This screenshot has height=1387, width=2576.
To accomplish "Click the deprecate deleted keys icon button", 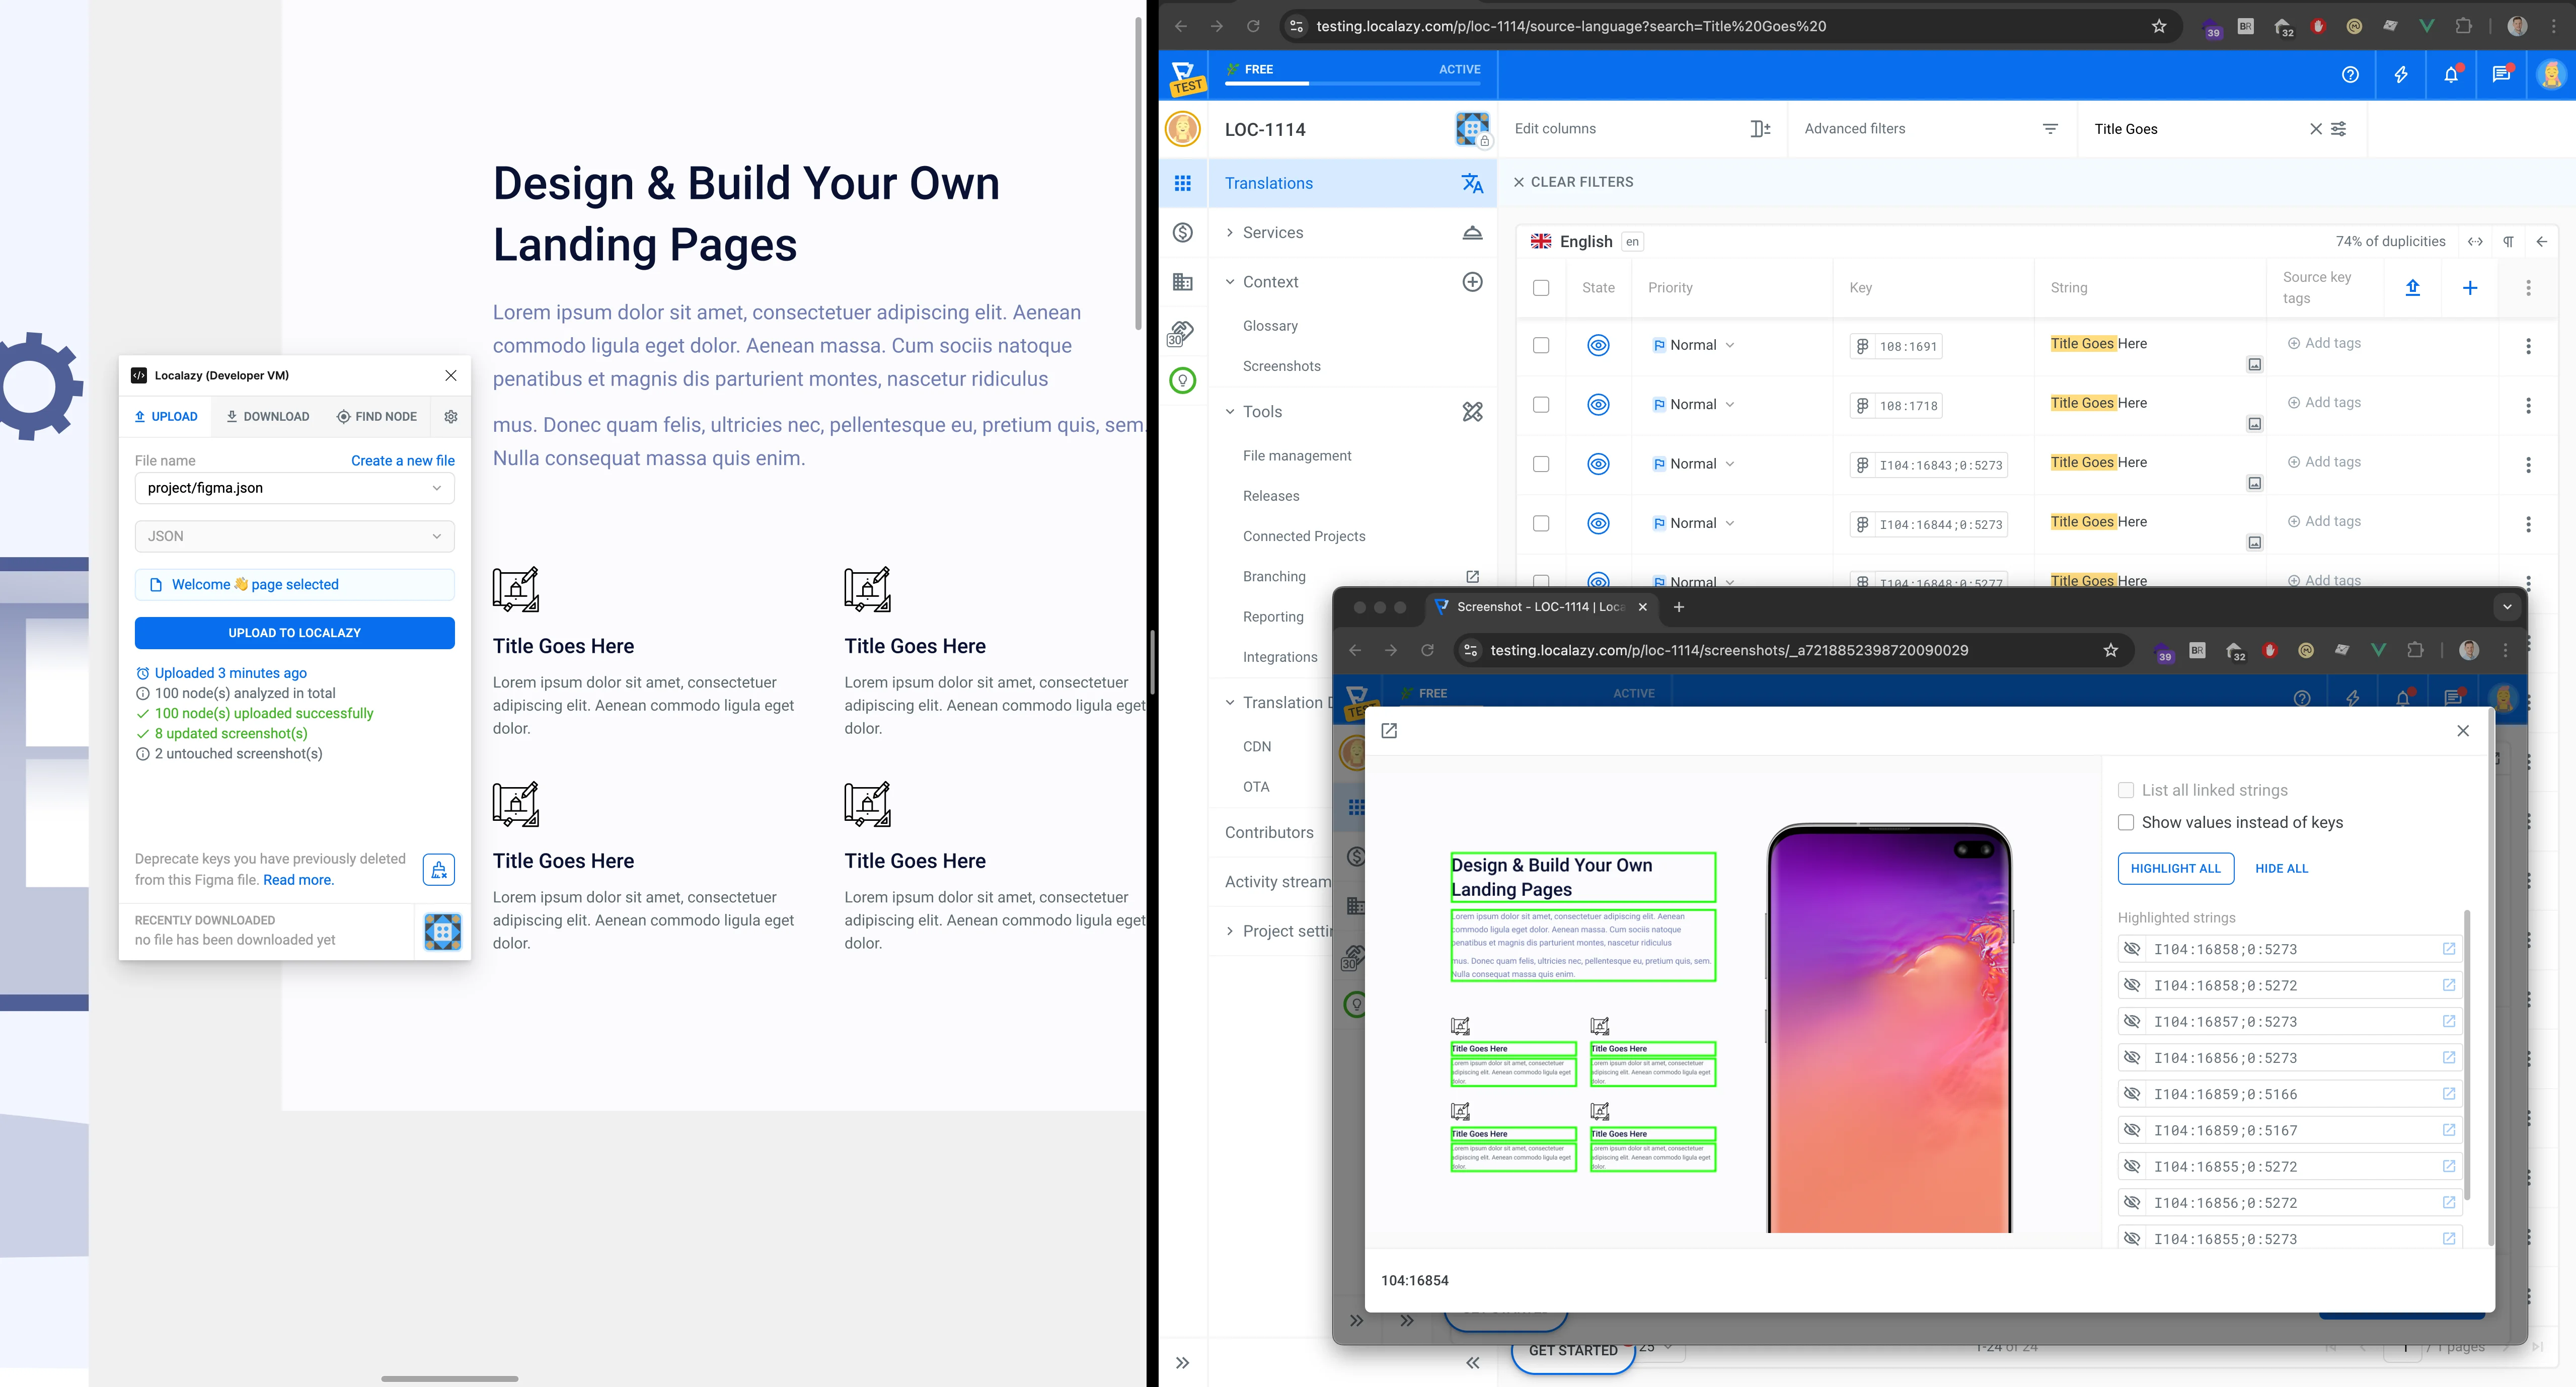I will [439, 870].
